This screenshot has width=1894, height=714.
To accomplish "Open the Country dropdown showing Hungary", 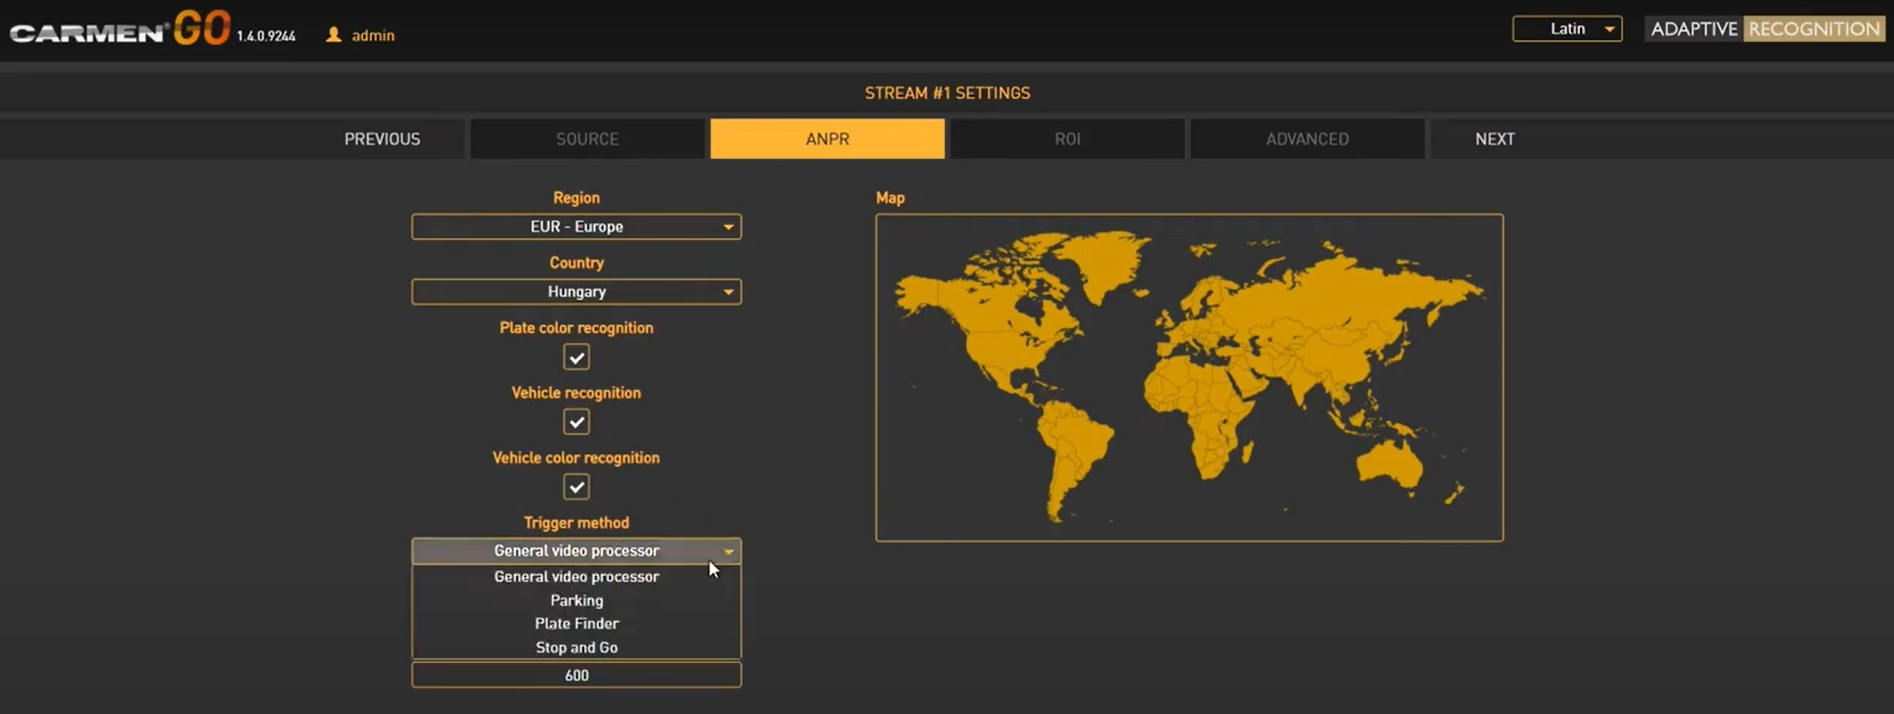I will (x=576, y=292).
